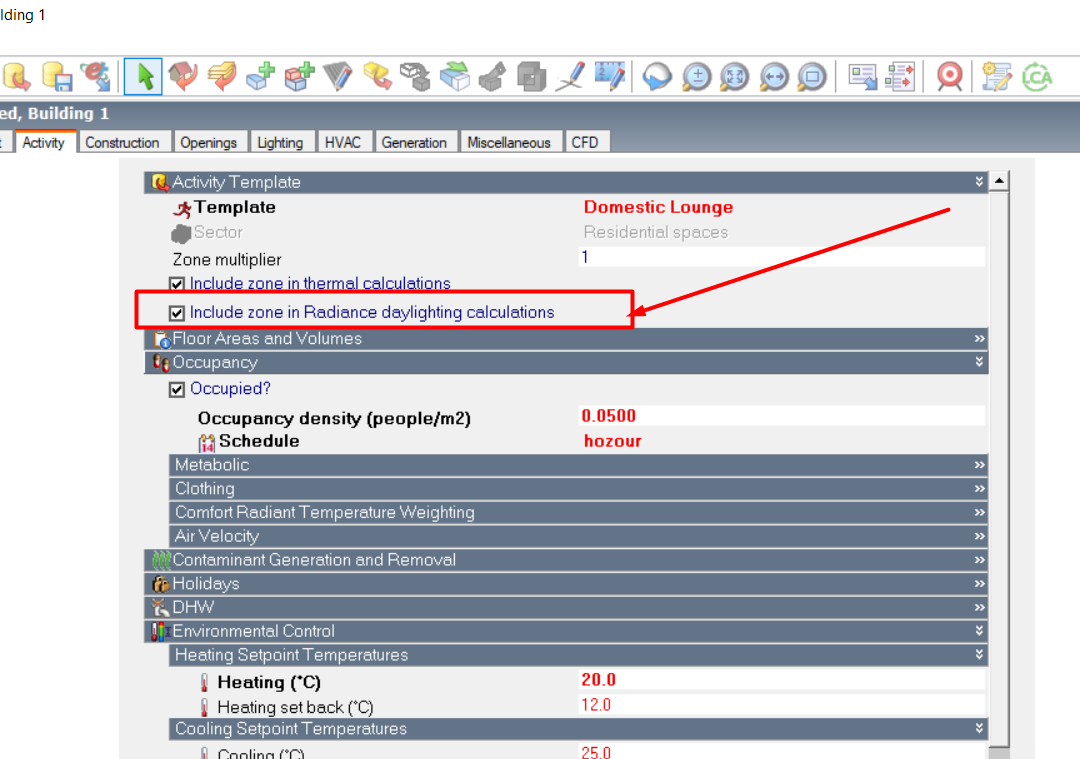Collapse the Environmental Control section

[979, 631]
